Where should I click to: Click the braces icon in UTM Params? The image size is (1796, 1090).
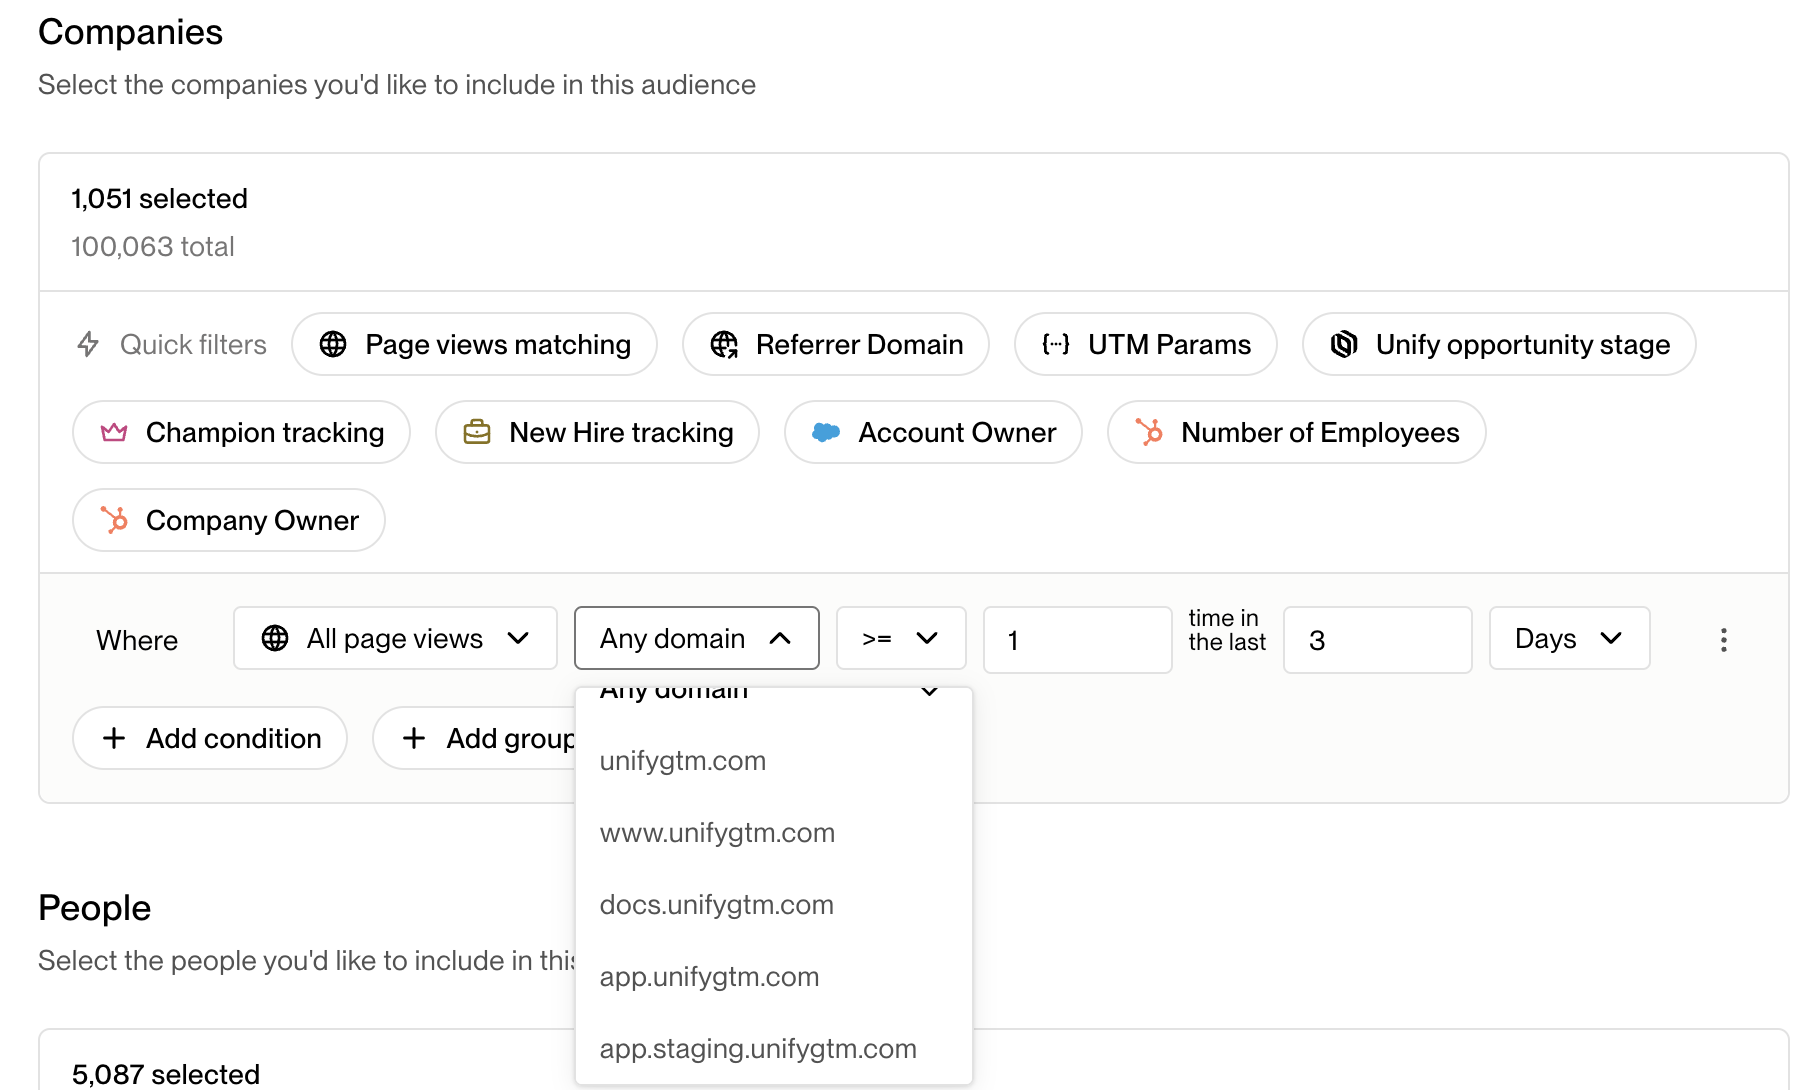click(1056, 344)
